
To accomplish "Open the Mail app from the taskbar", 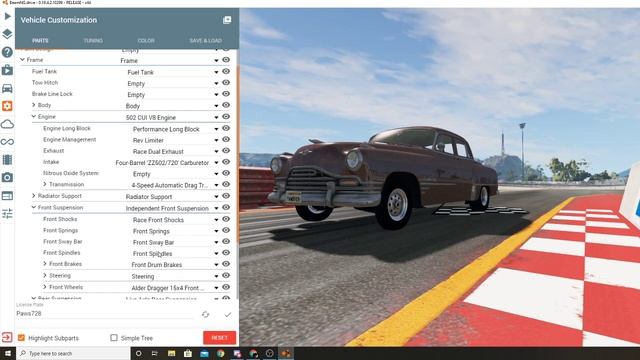I will pyautogui.click(x=204, y=353).
